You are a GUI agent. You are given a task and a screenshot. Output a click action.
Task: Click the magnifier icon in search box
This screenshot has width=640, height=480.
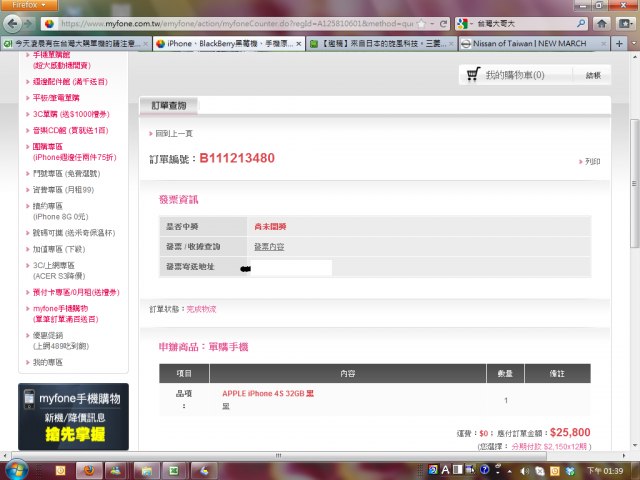580,24
